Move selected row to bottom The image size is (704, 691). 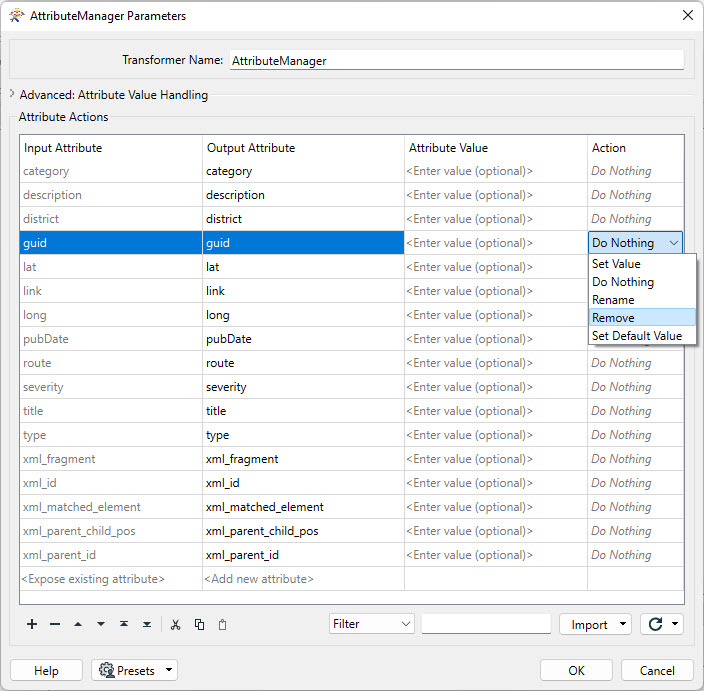tap(147, 624)
